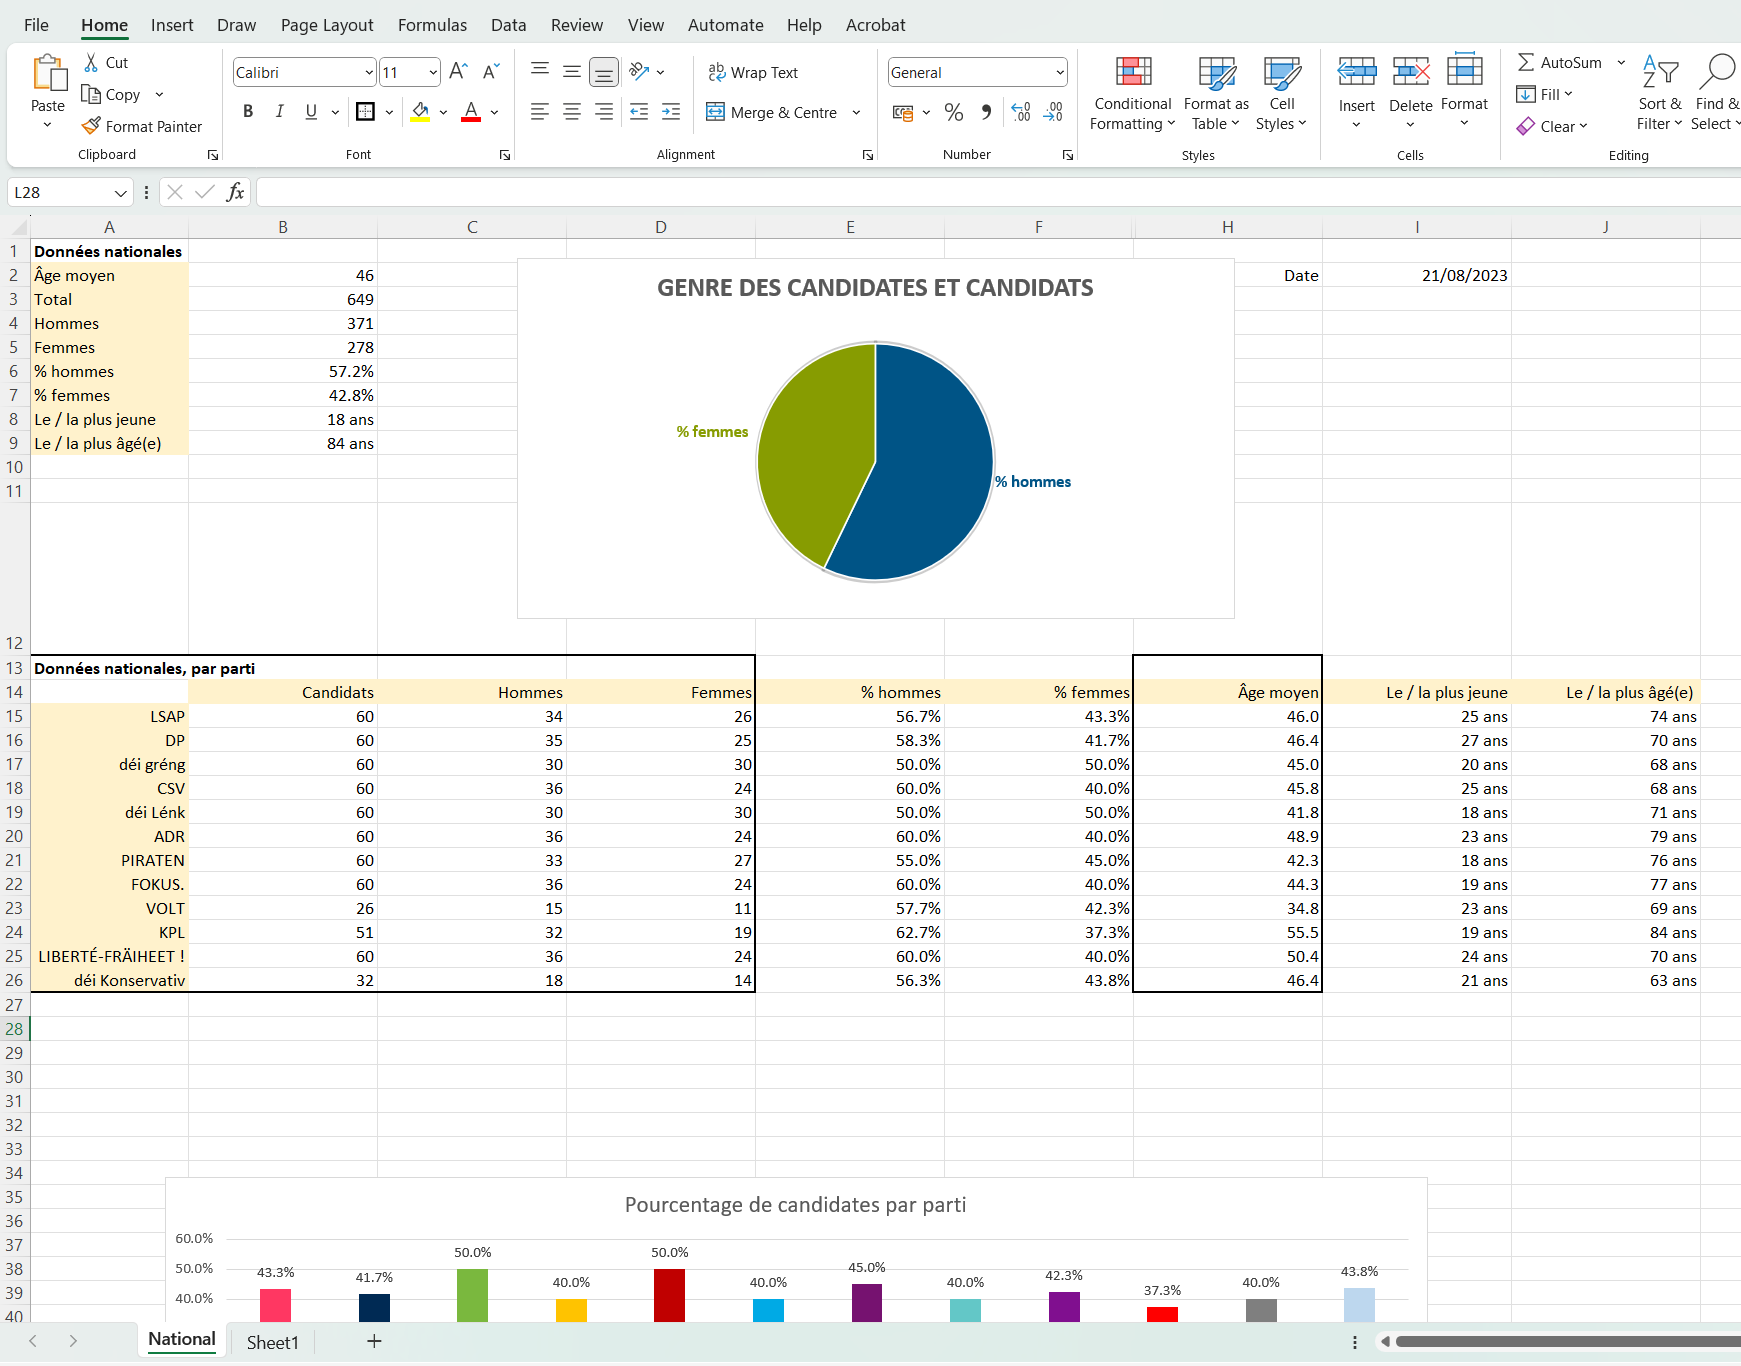
Task: Apply the red font colour
Action: tap(471, 112)
